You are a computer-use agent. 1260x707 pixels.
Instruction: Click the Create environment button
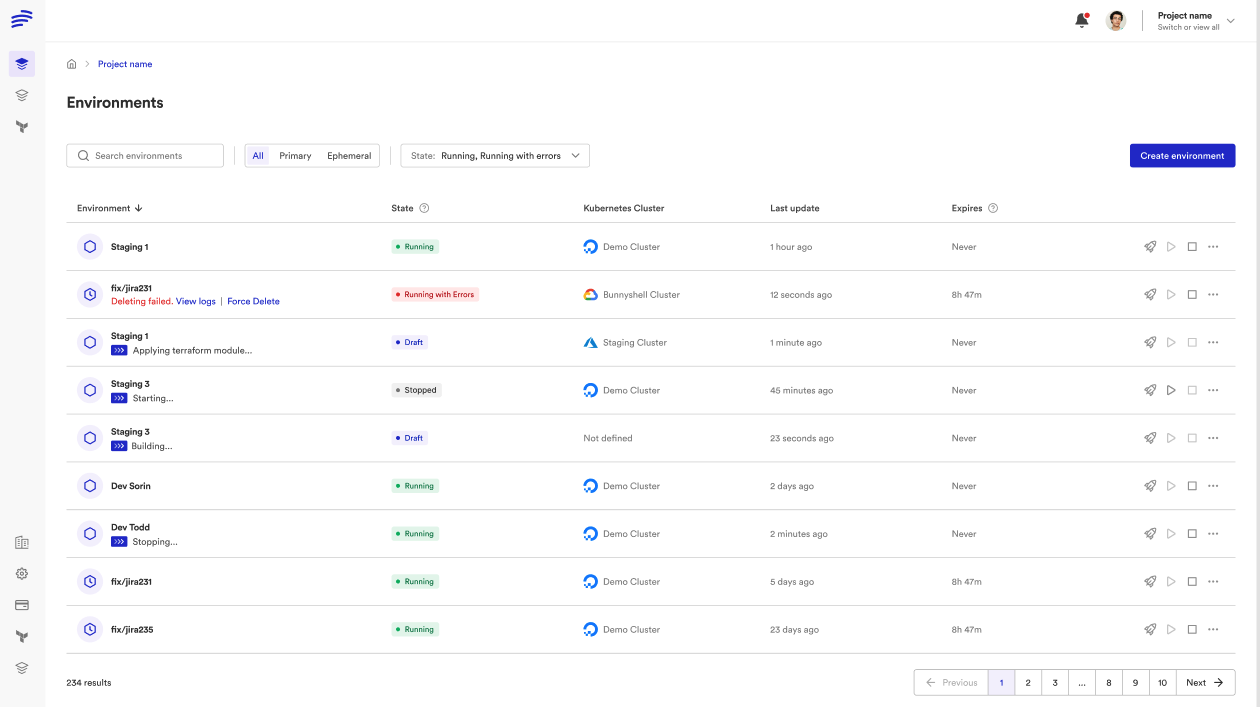click(1182, 155)
